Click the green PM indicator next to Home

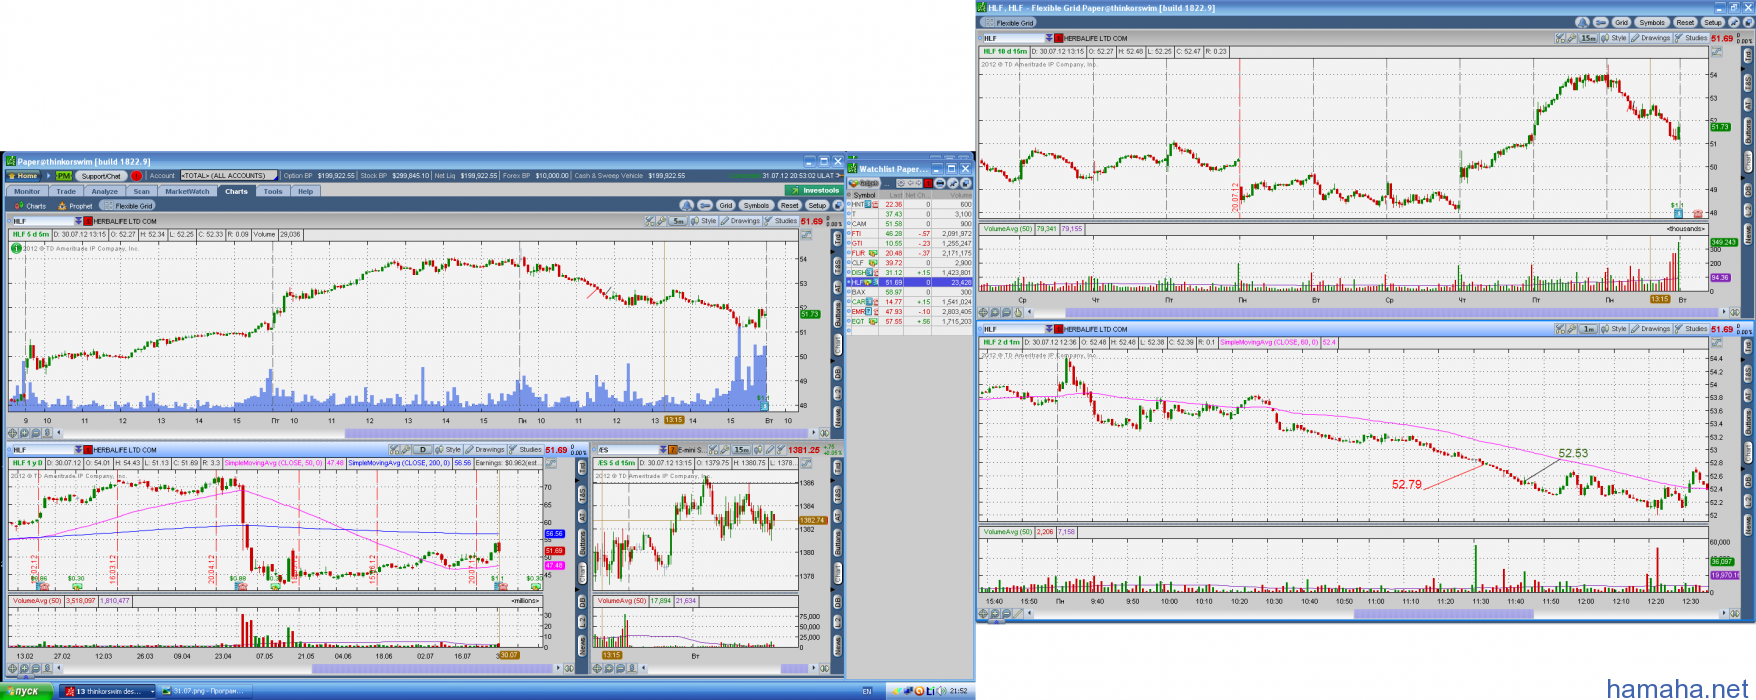click(x=64, y=176)
